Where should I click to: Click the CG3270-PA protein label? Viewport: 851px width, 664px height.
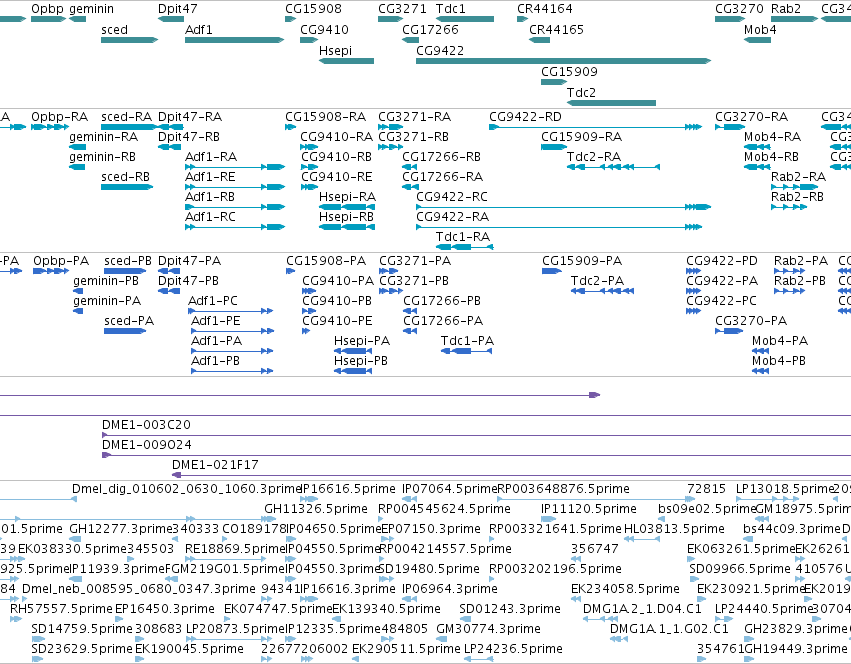(x=751, y=321)
